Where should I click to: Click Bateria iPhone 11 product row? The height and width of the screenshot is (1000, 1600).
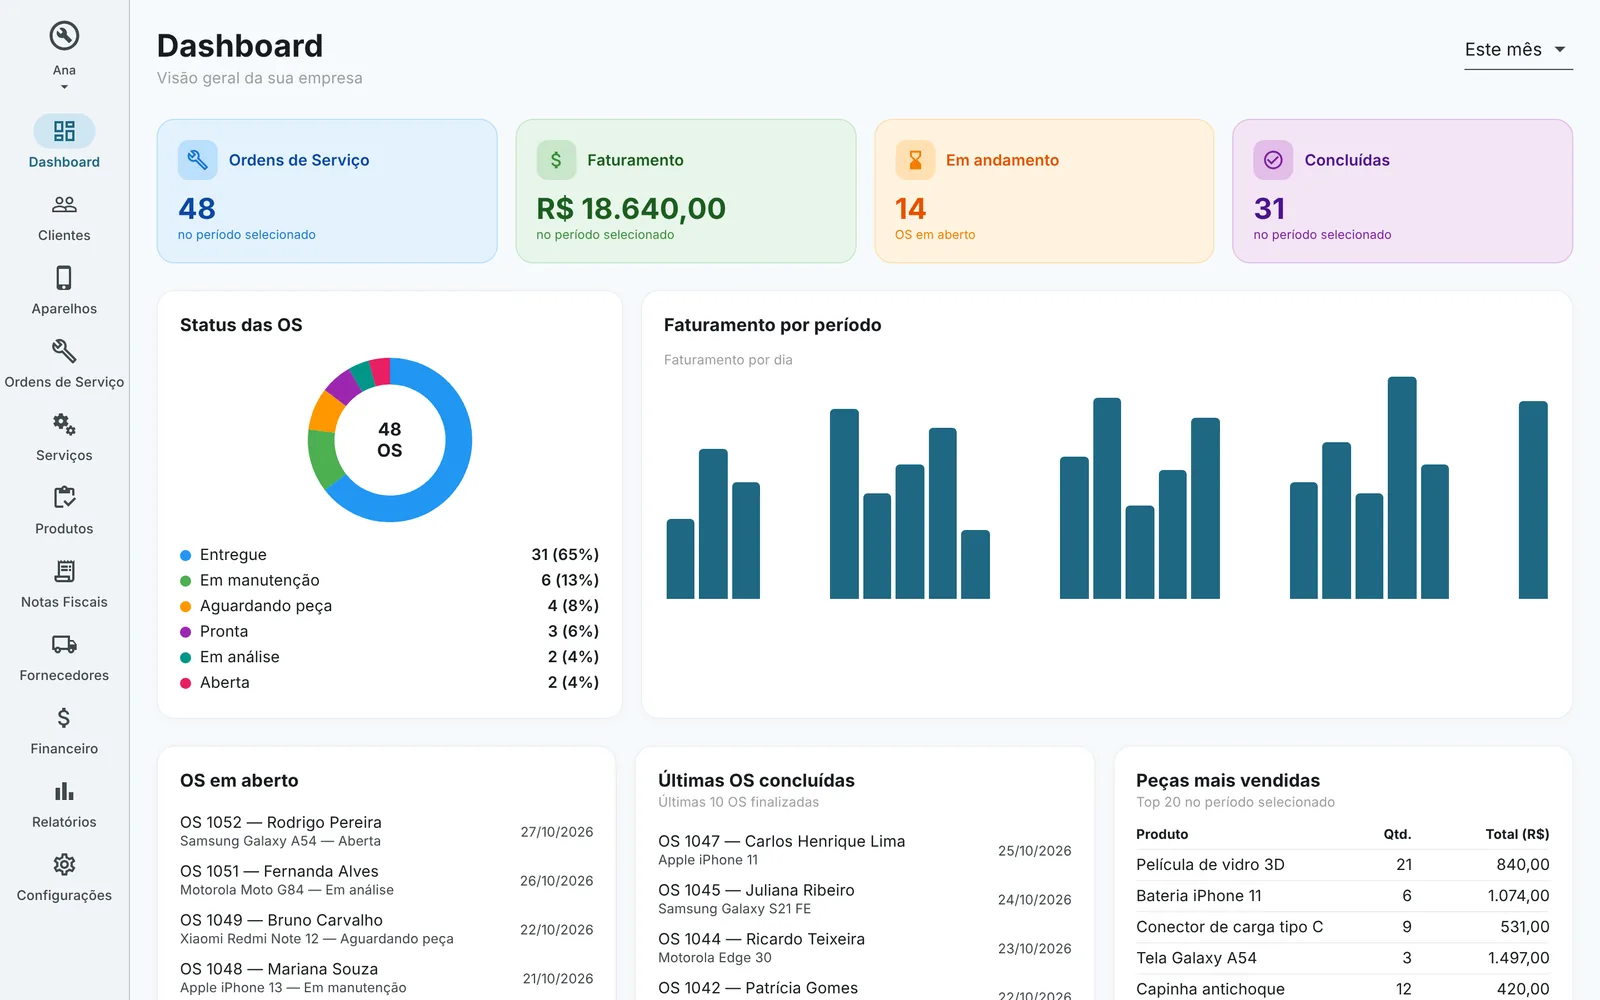tap(1342, 896)
